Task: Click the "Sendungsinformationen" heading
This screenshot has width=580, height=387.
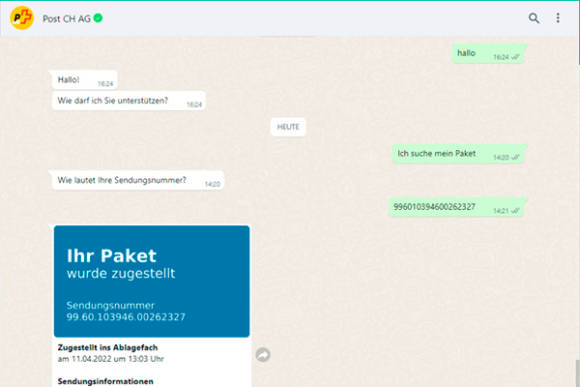Action: (x=105, y=381)
